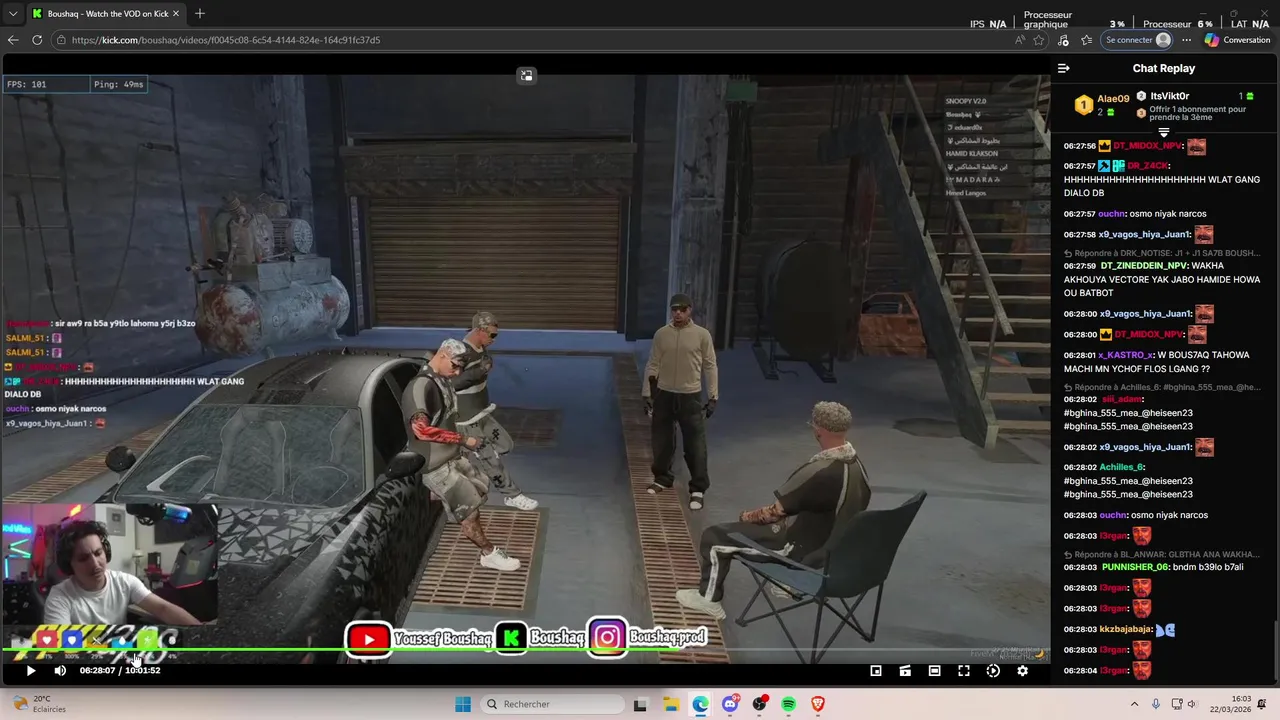This screenshot has height=720, width=1280.
Task: Open Copilot Conversation button
Action: 1238,40
